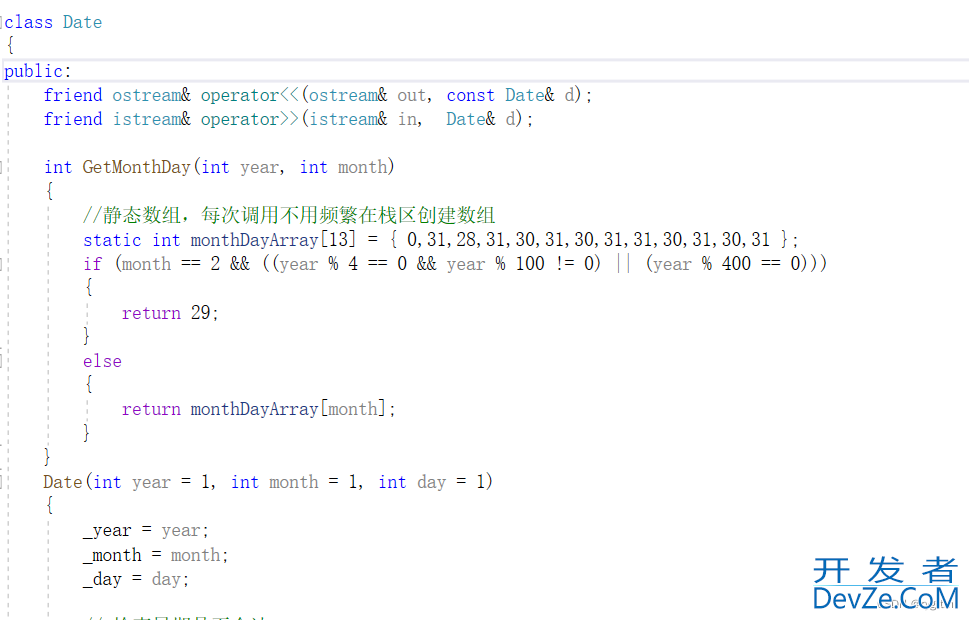Click the Date constructor name before '(int year = 1'

click(x=62, y=482)
